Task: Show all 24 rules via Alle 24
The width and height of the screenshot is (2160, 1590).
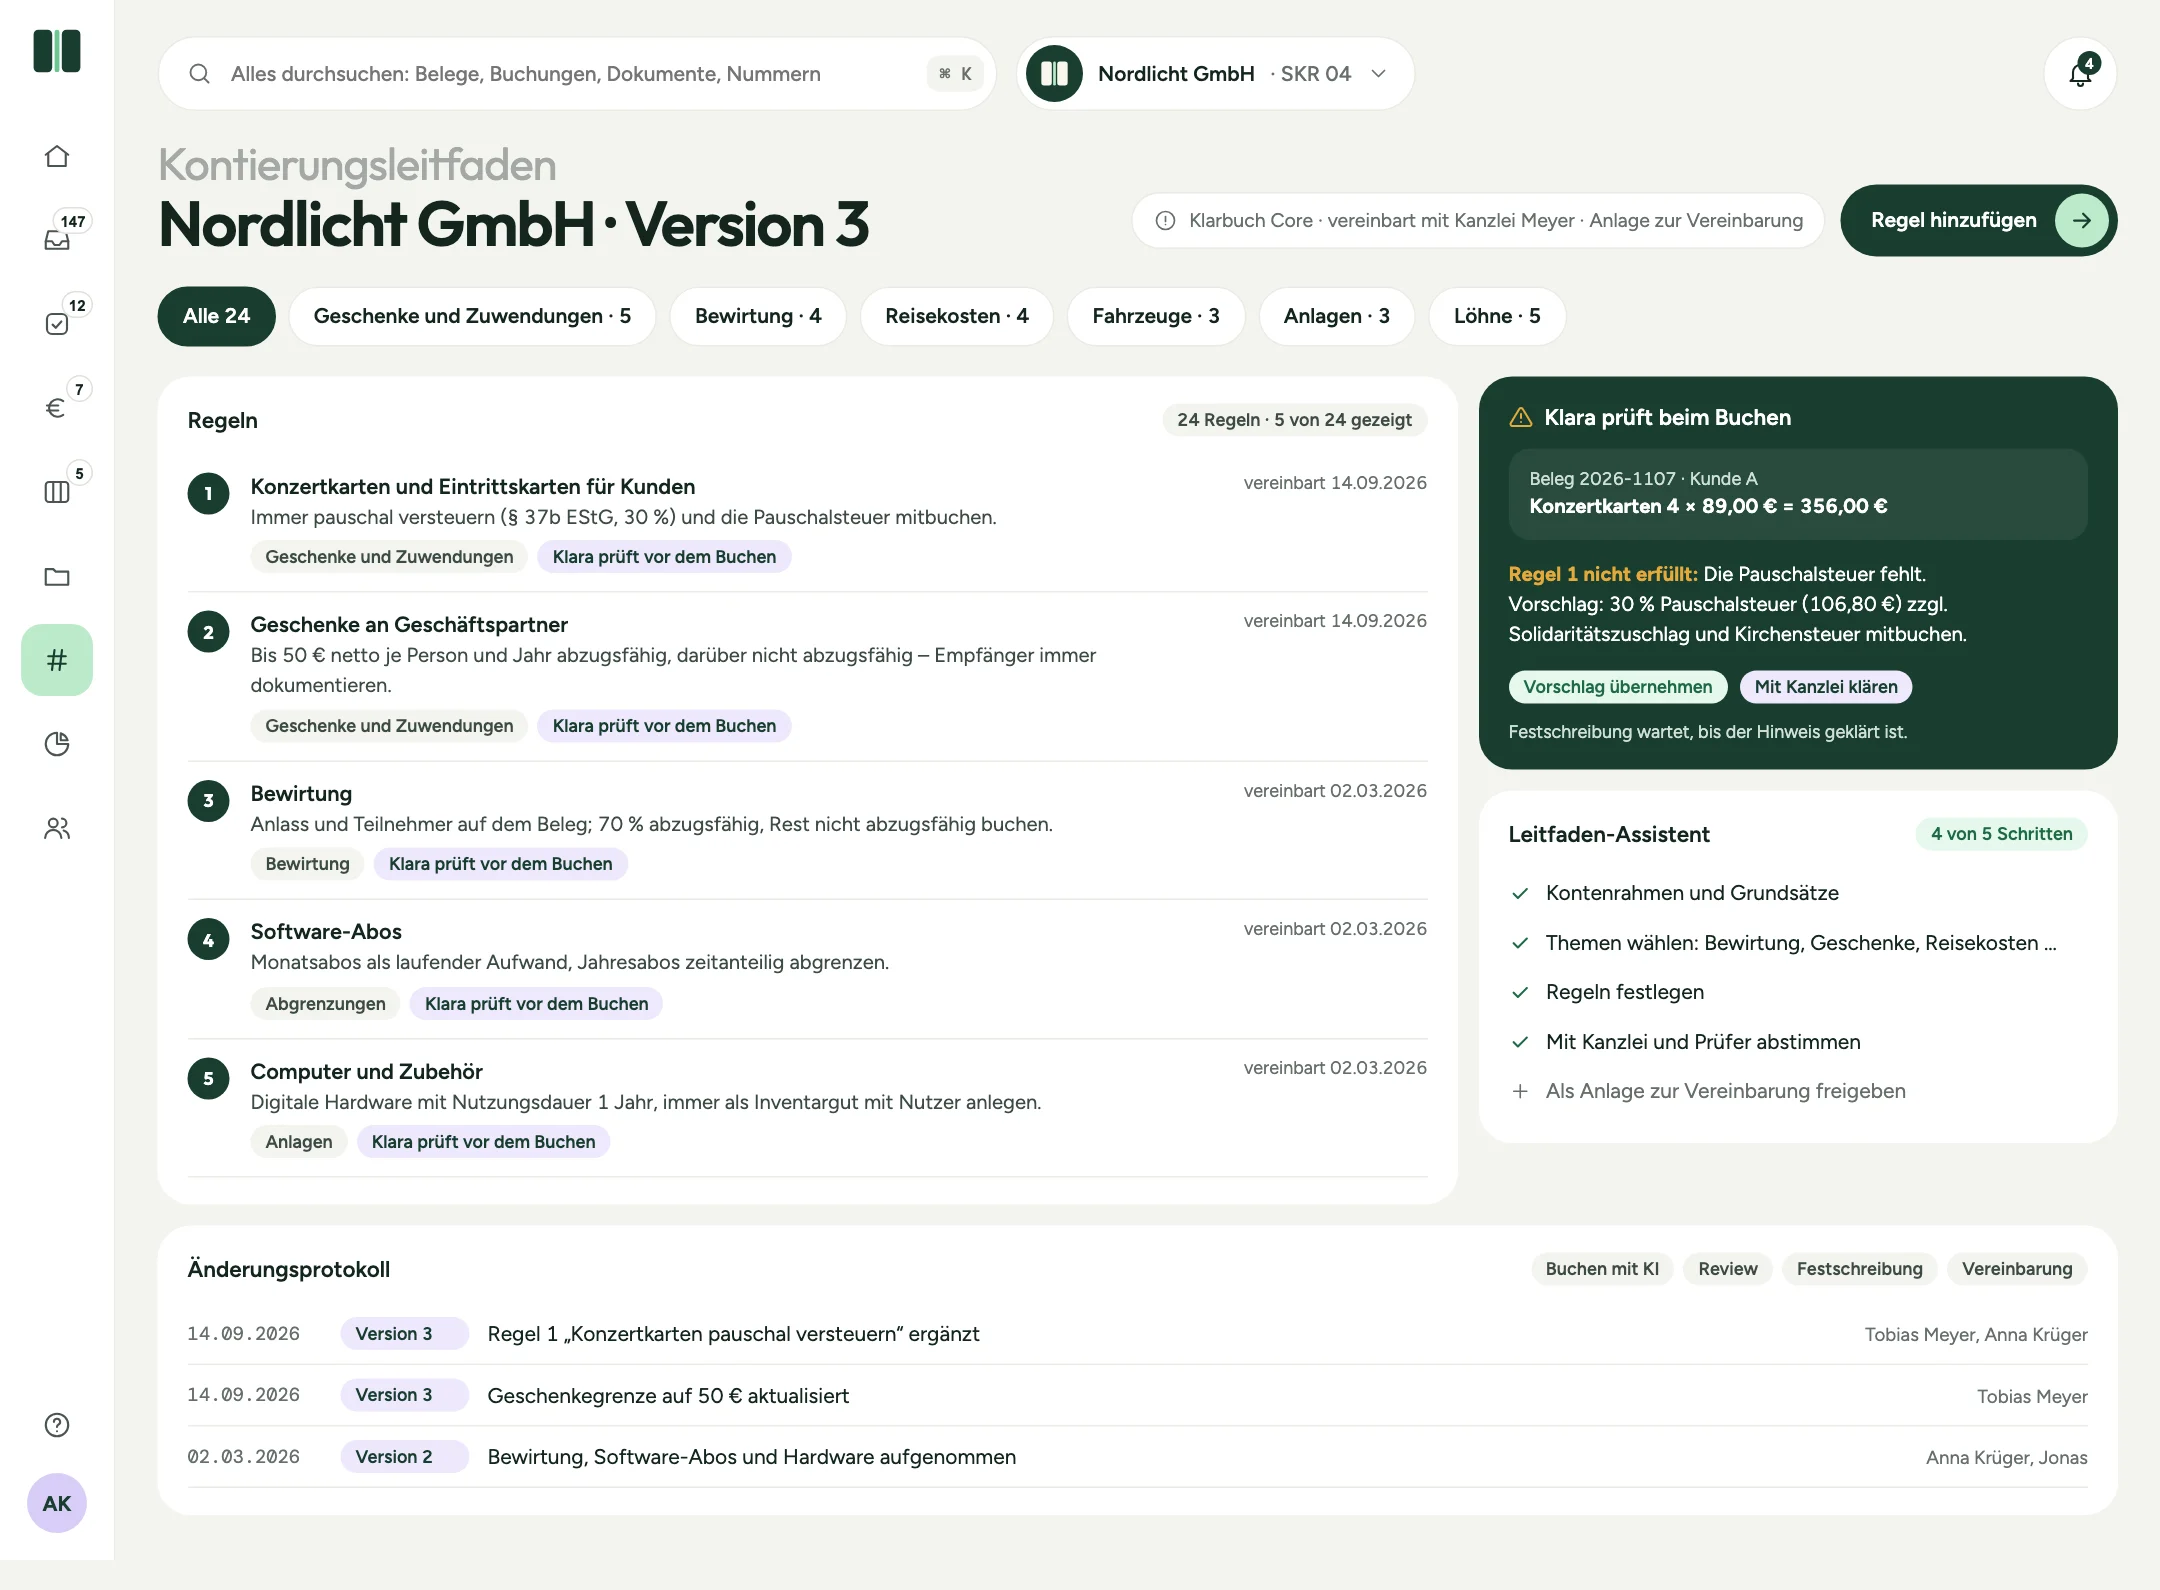Action: (216, 316)
